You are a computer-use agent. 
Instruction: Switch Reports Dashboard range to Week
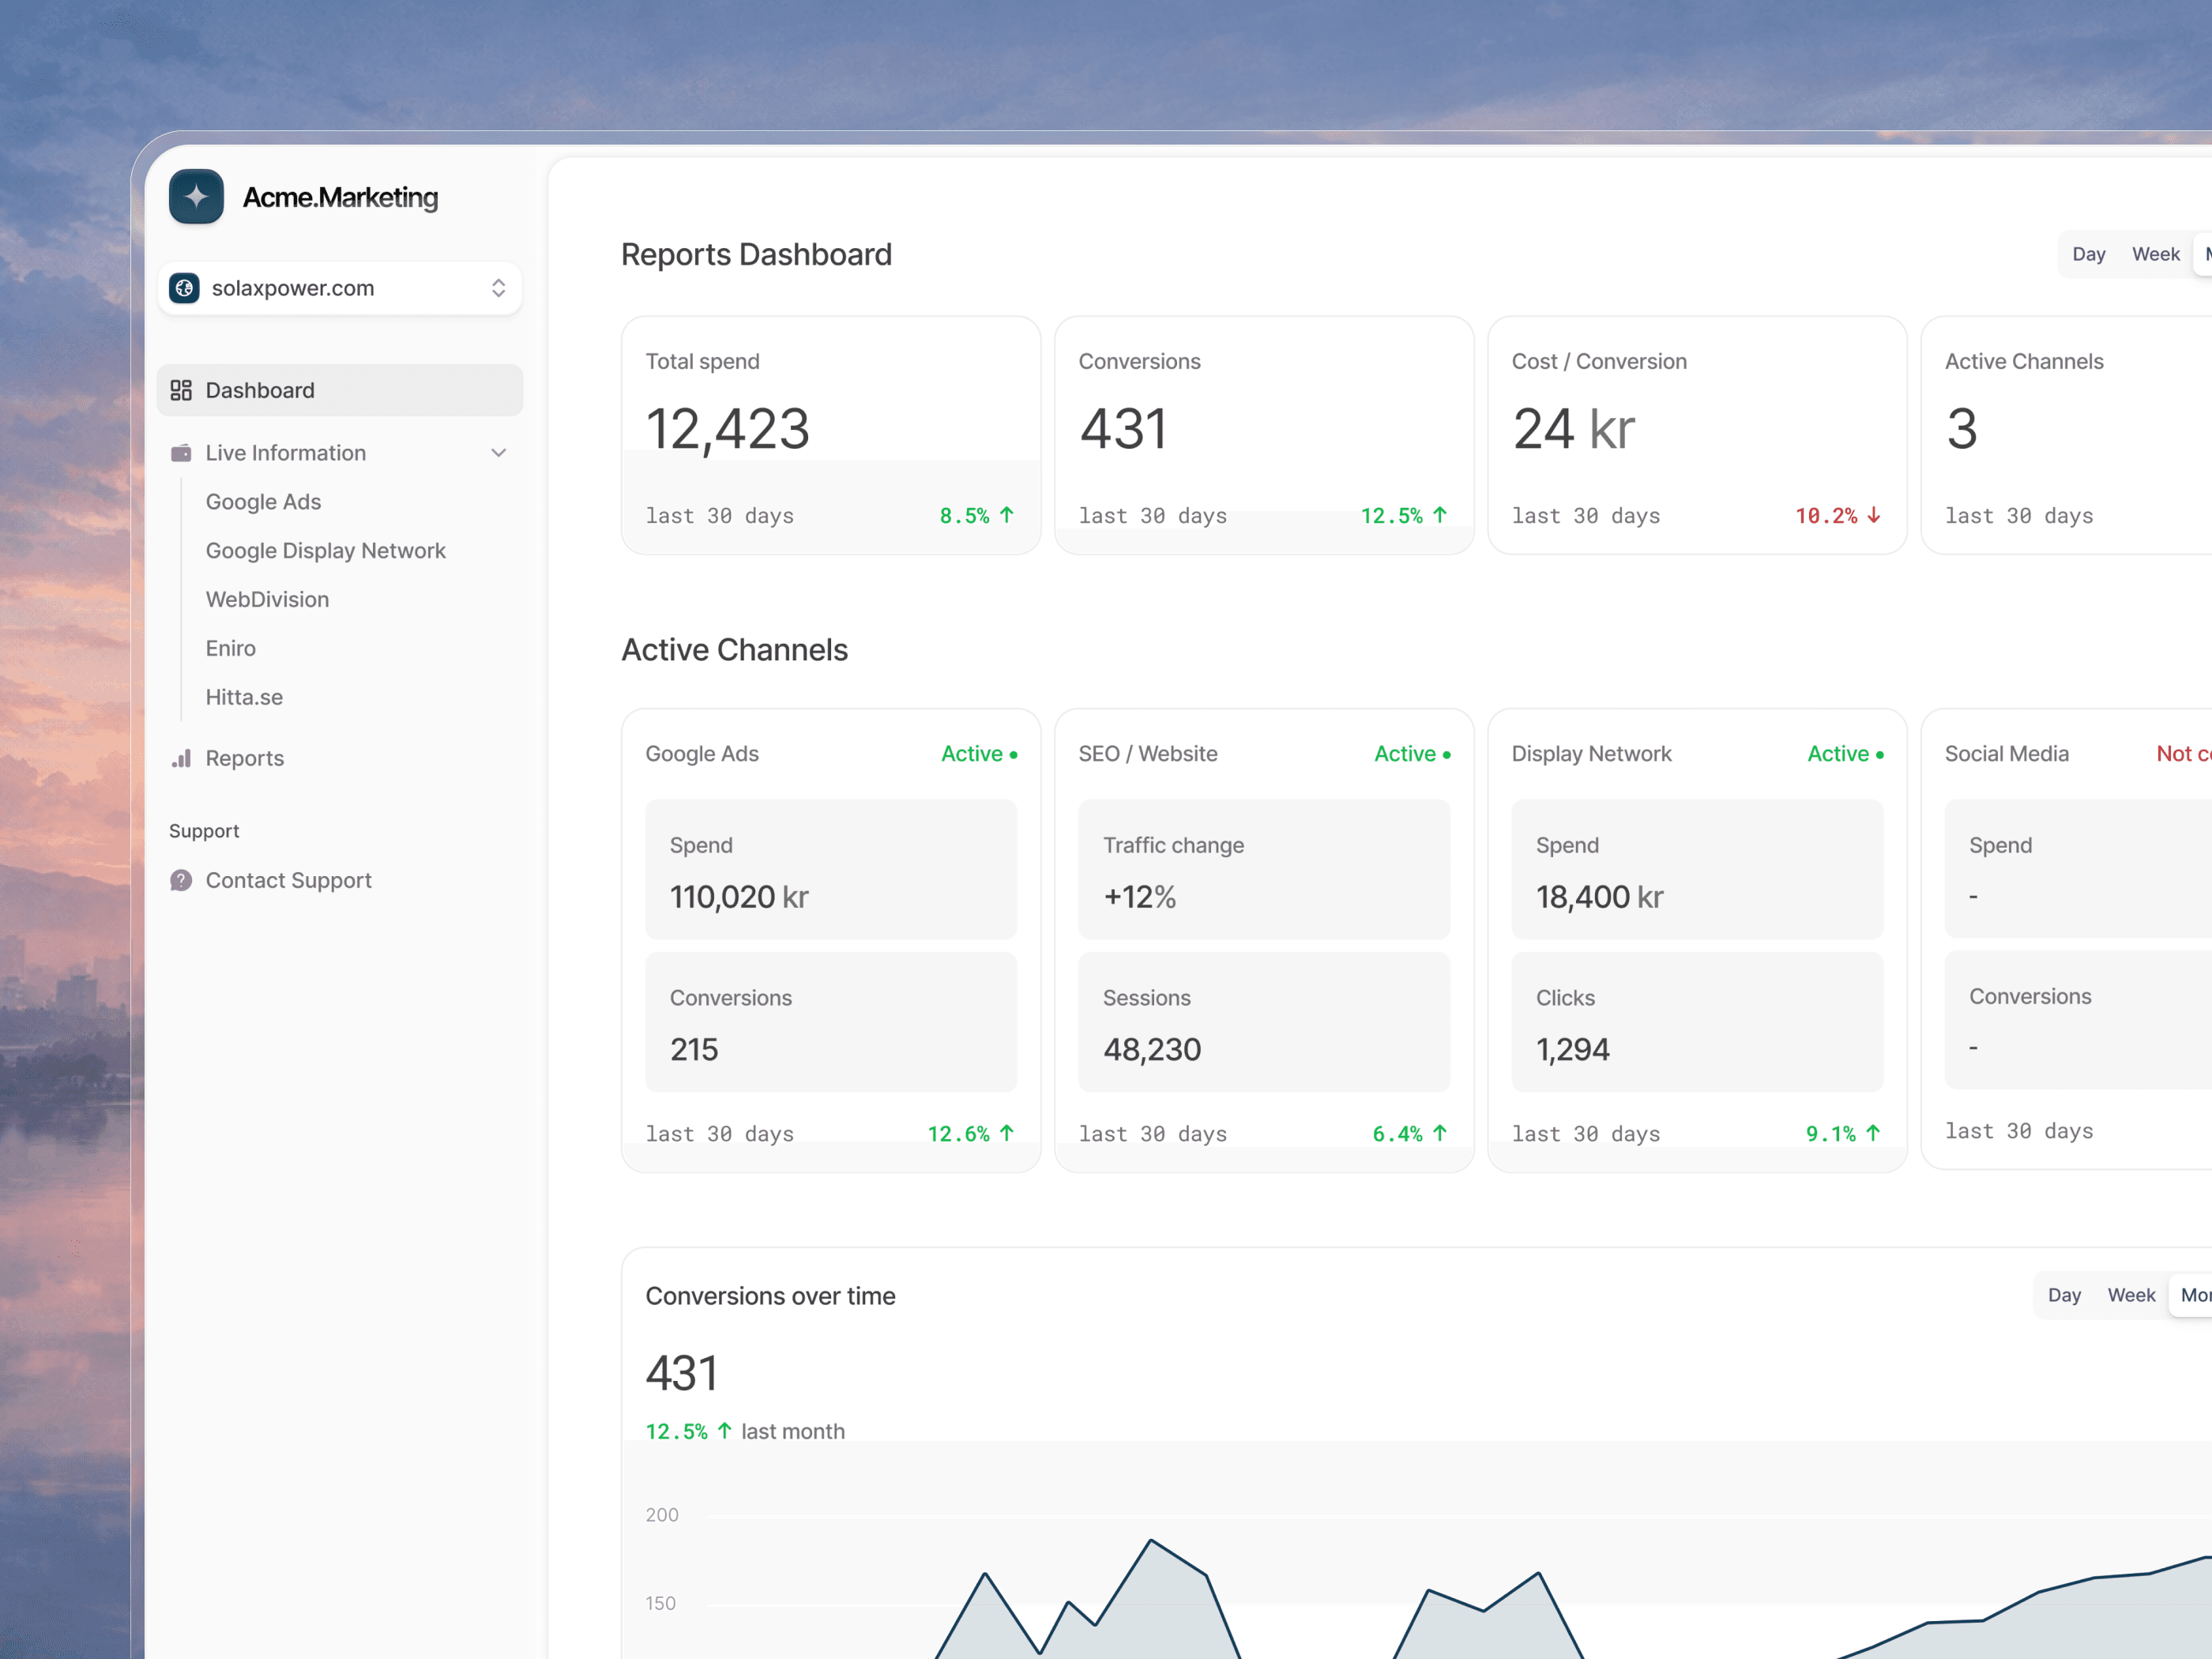2155,254
